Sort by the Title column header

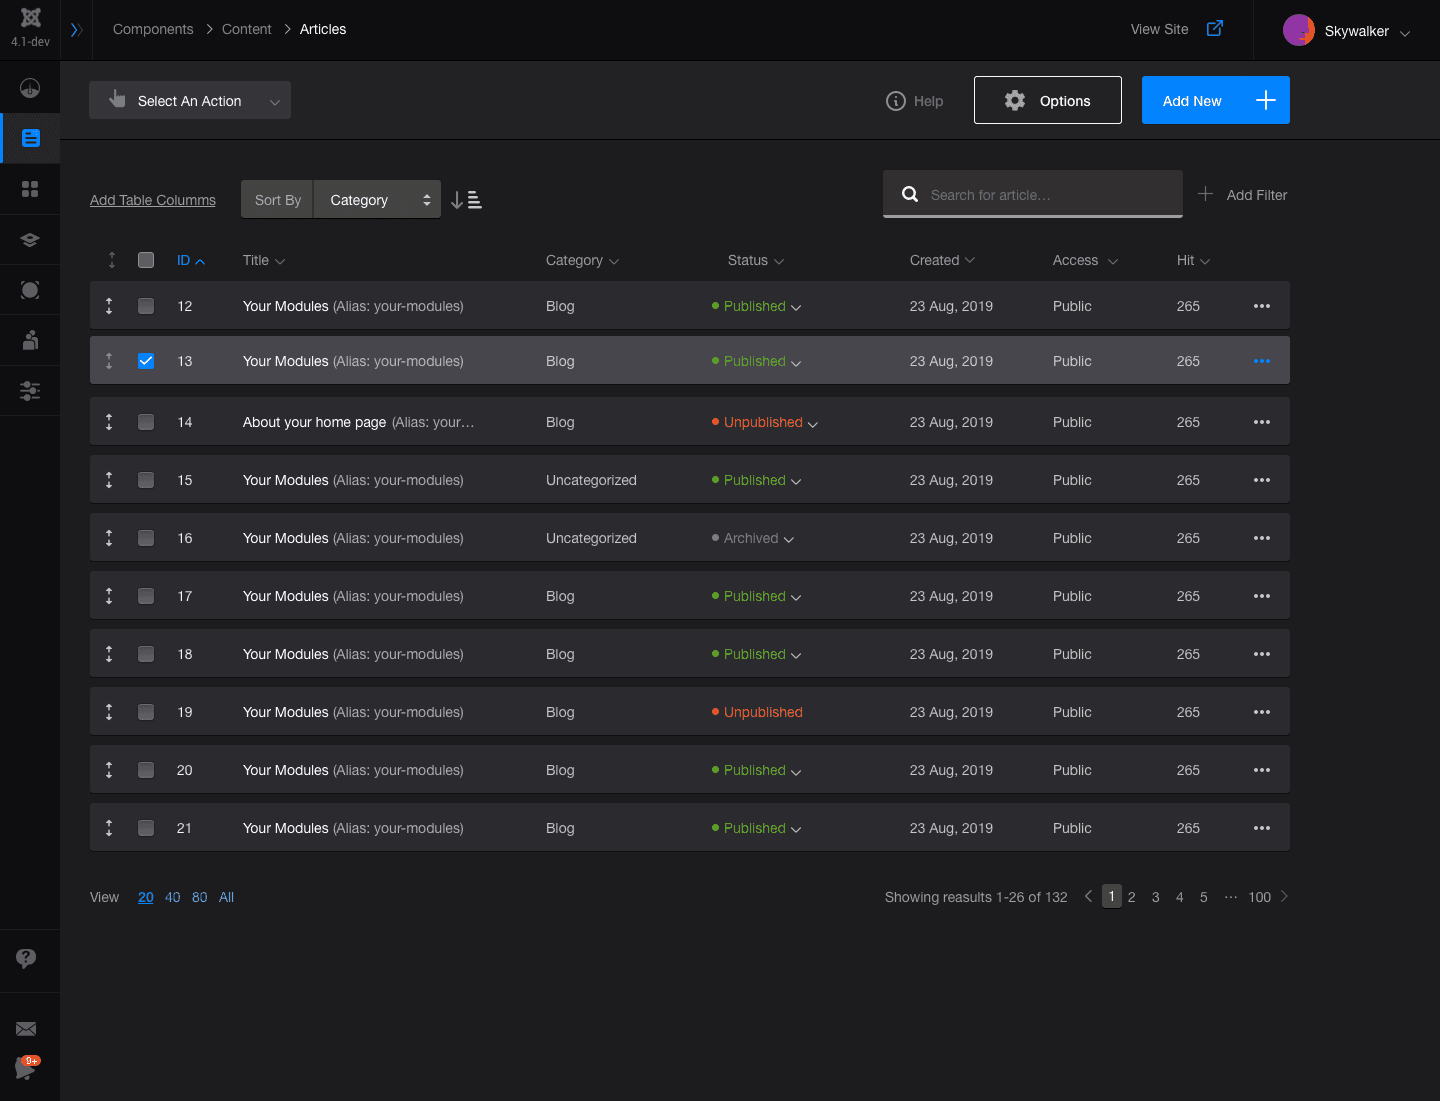(x=264, y=260)
